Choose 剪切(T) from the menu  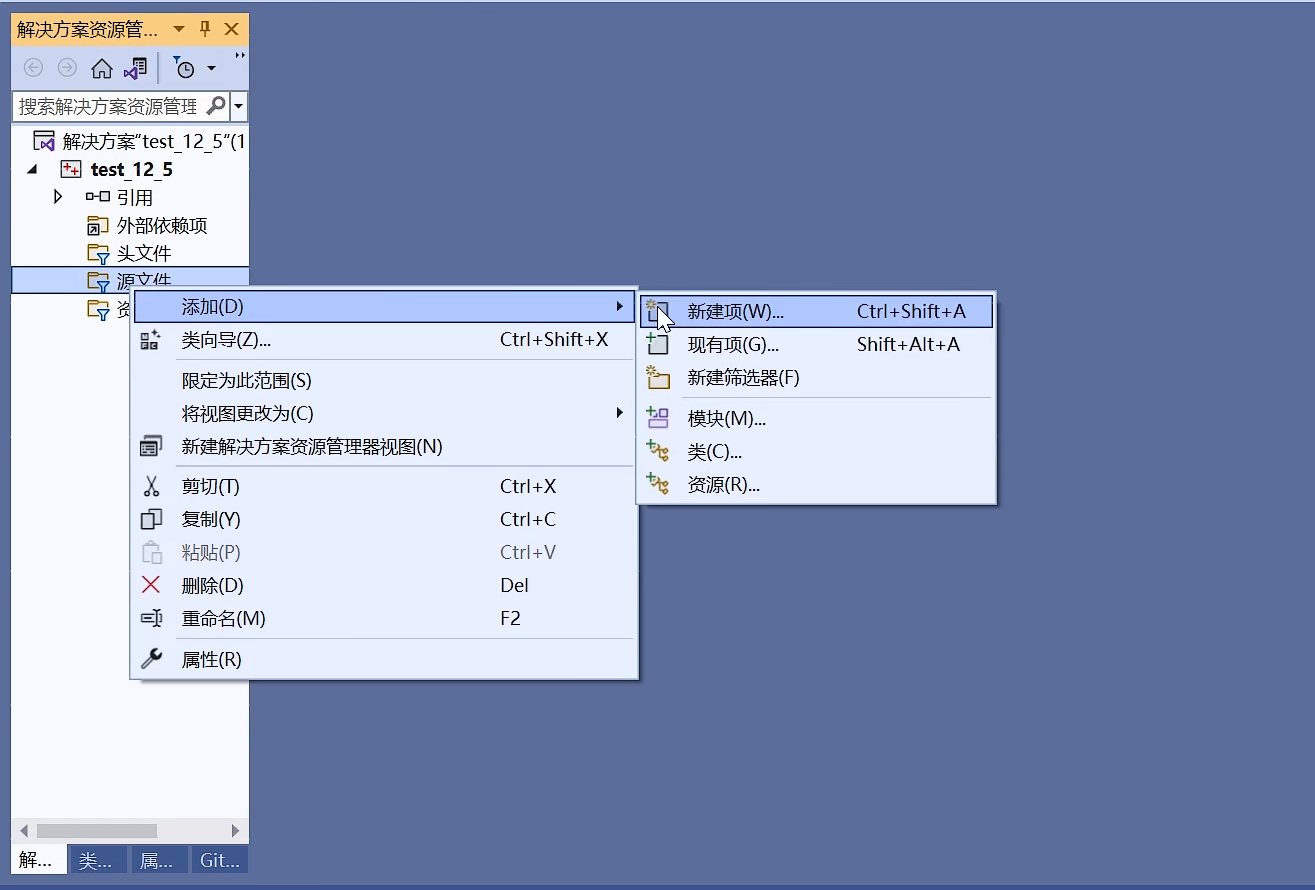(x=384, y=487)
